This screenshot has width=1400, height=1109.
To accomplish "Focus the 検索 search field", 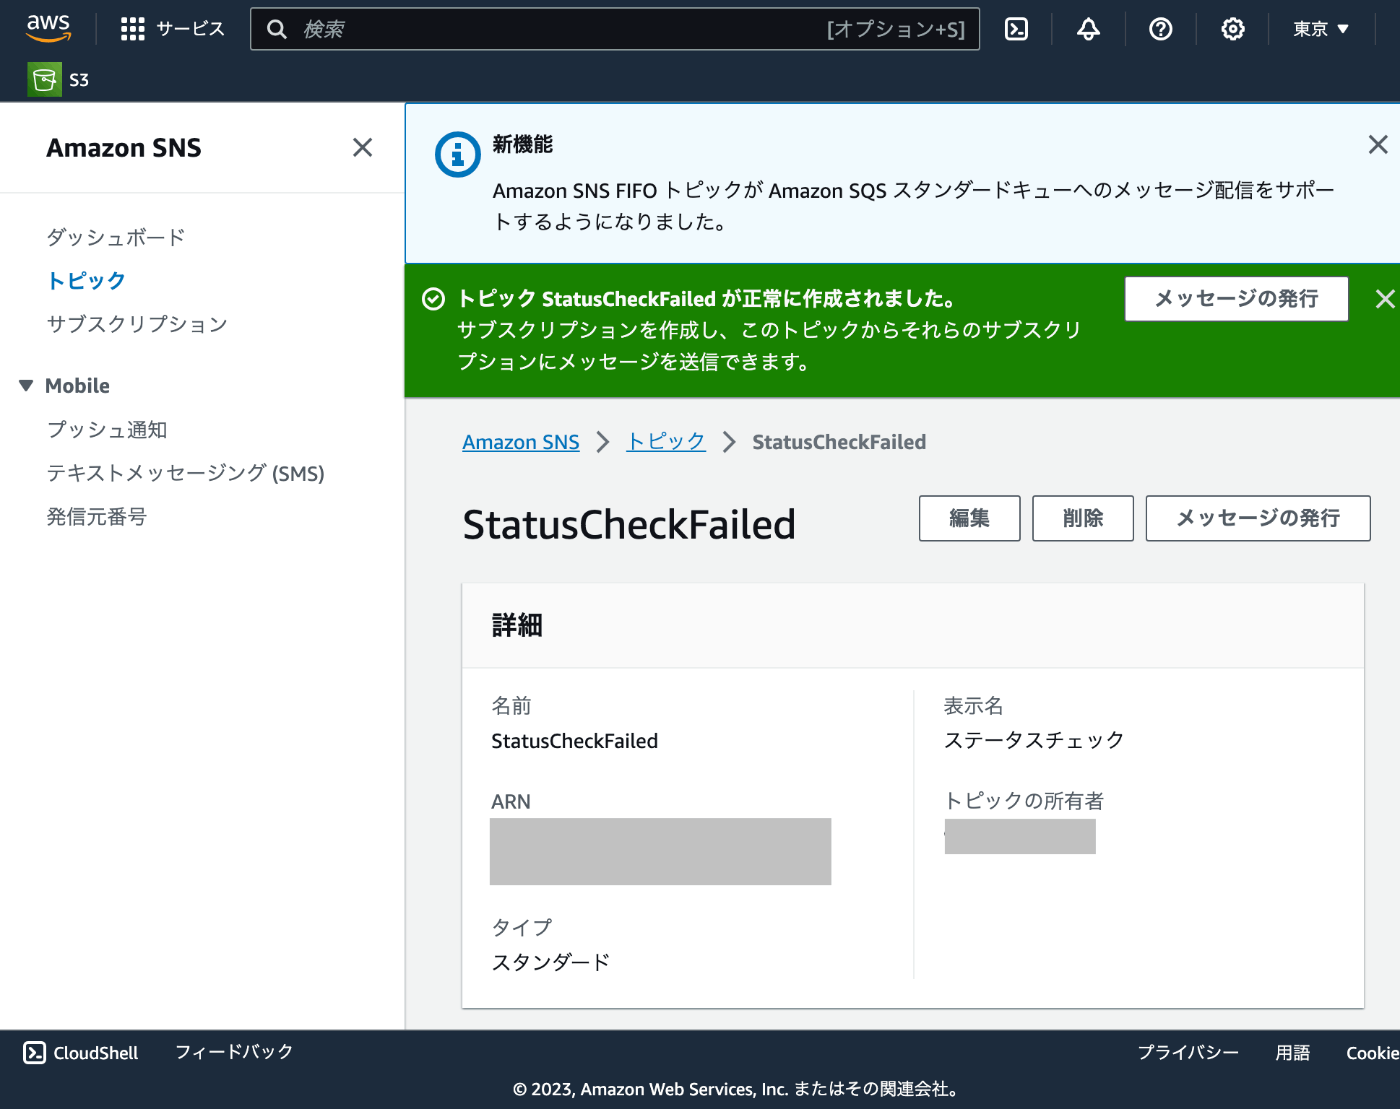I will 615,29.
